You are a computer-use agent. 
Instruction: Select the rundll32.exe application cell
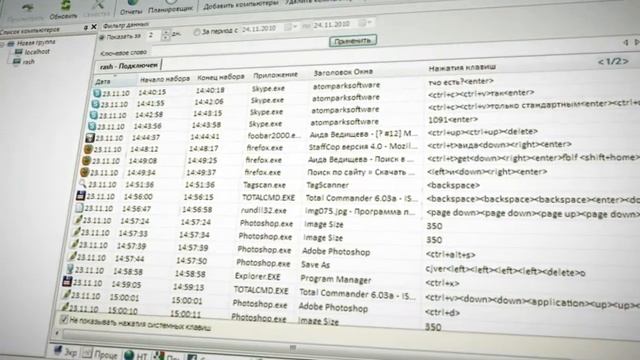pos(263,211)
